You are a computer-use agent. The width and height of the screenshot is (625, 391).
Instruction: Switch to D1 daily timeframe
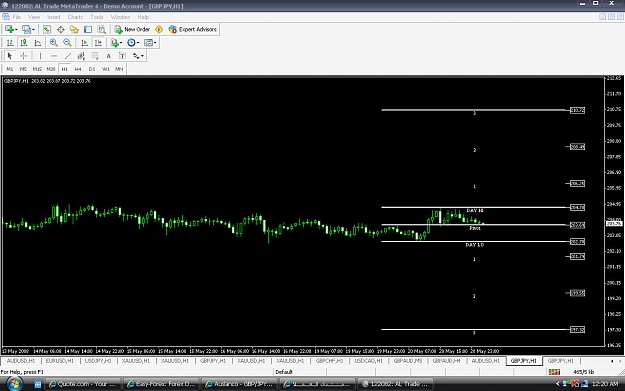click(92, 69)
